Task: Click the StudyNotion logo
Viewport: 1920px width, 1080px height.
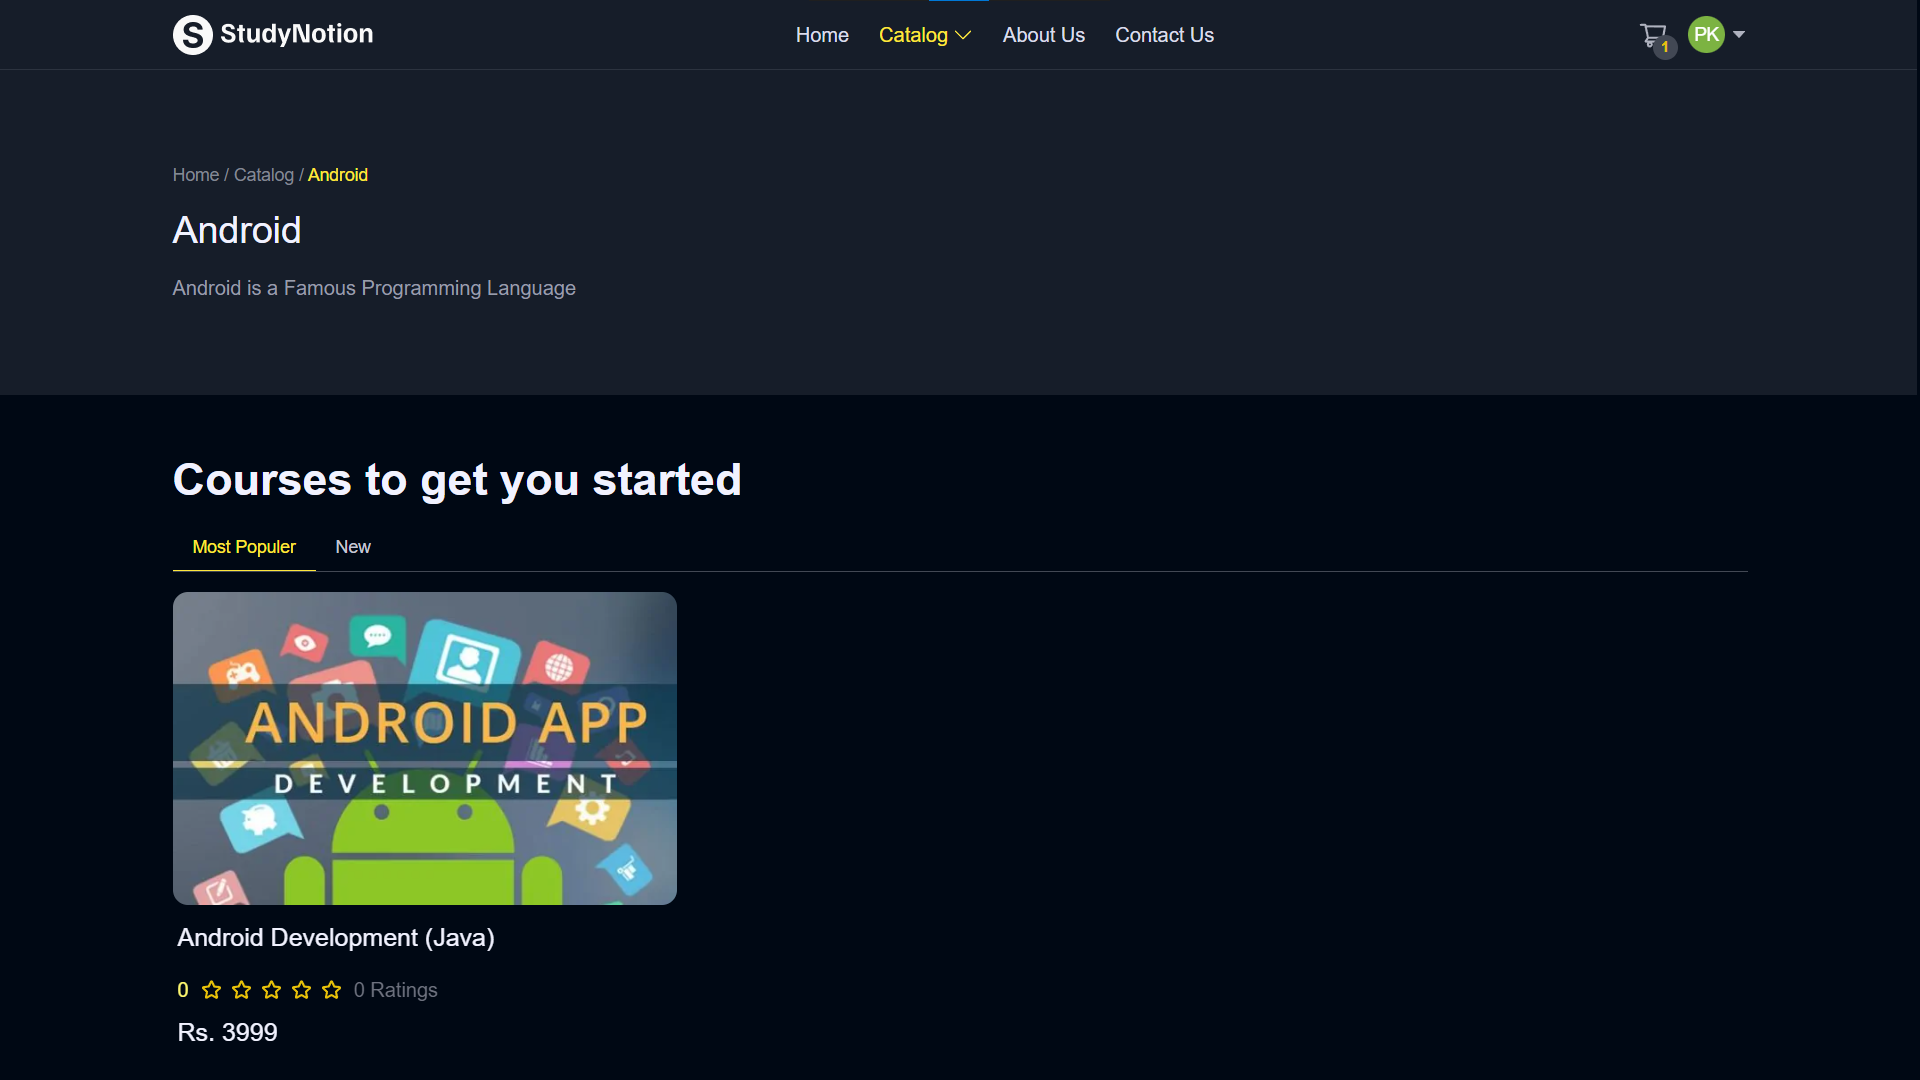Action: coord(273,35)
